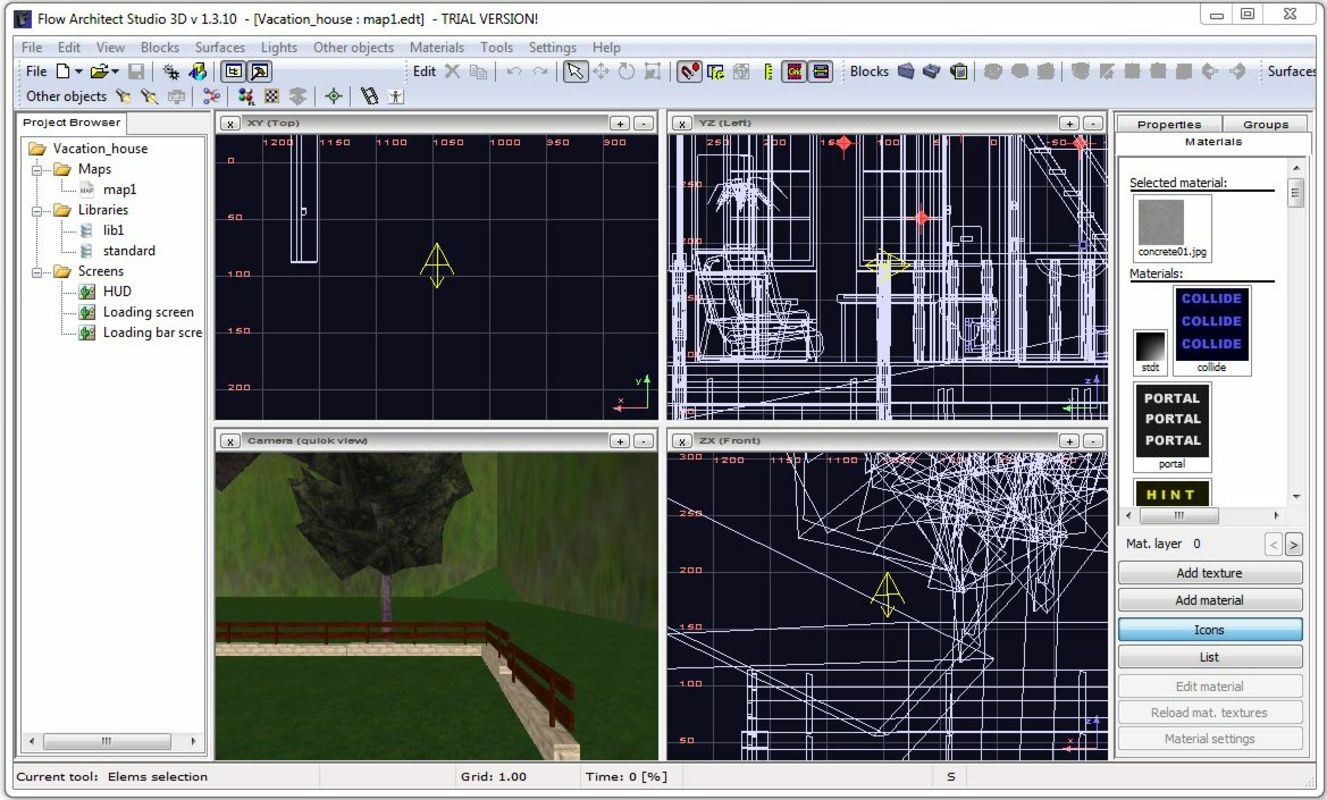Open the Lights menu
Viewport: 1327px width, 800px height.
point(279,47)
